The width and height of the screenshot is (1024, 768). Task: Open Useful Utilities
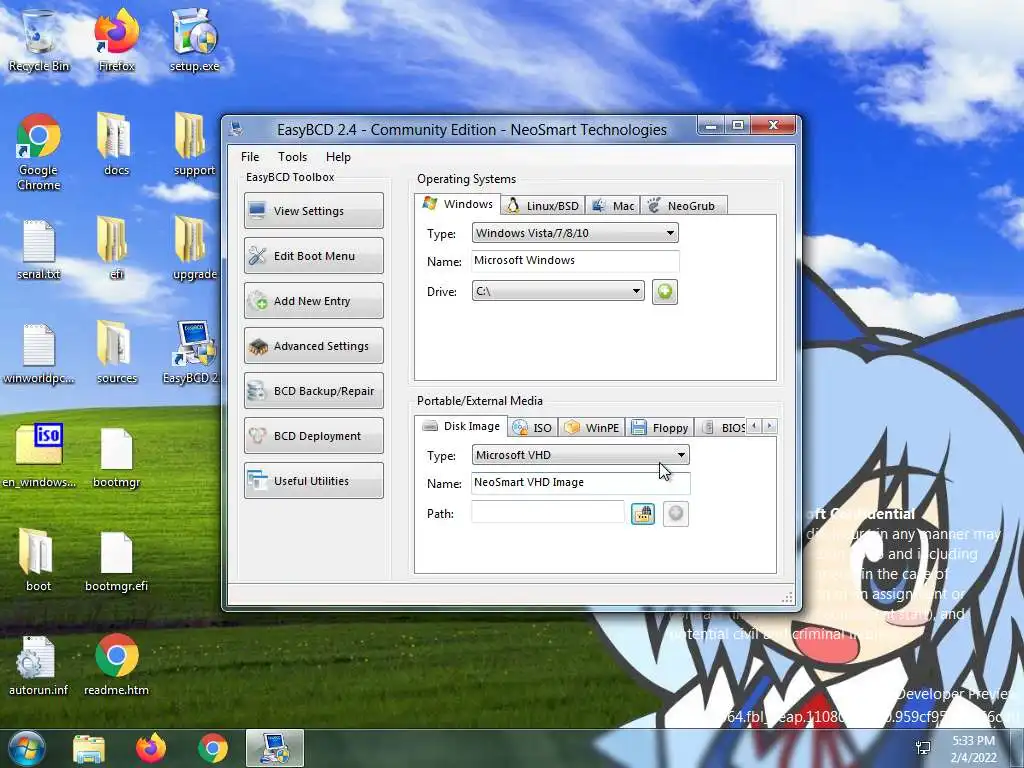(313, 481)
